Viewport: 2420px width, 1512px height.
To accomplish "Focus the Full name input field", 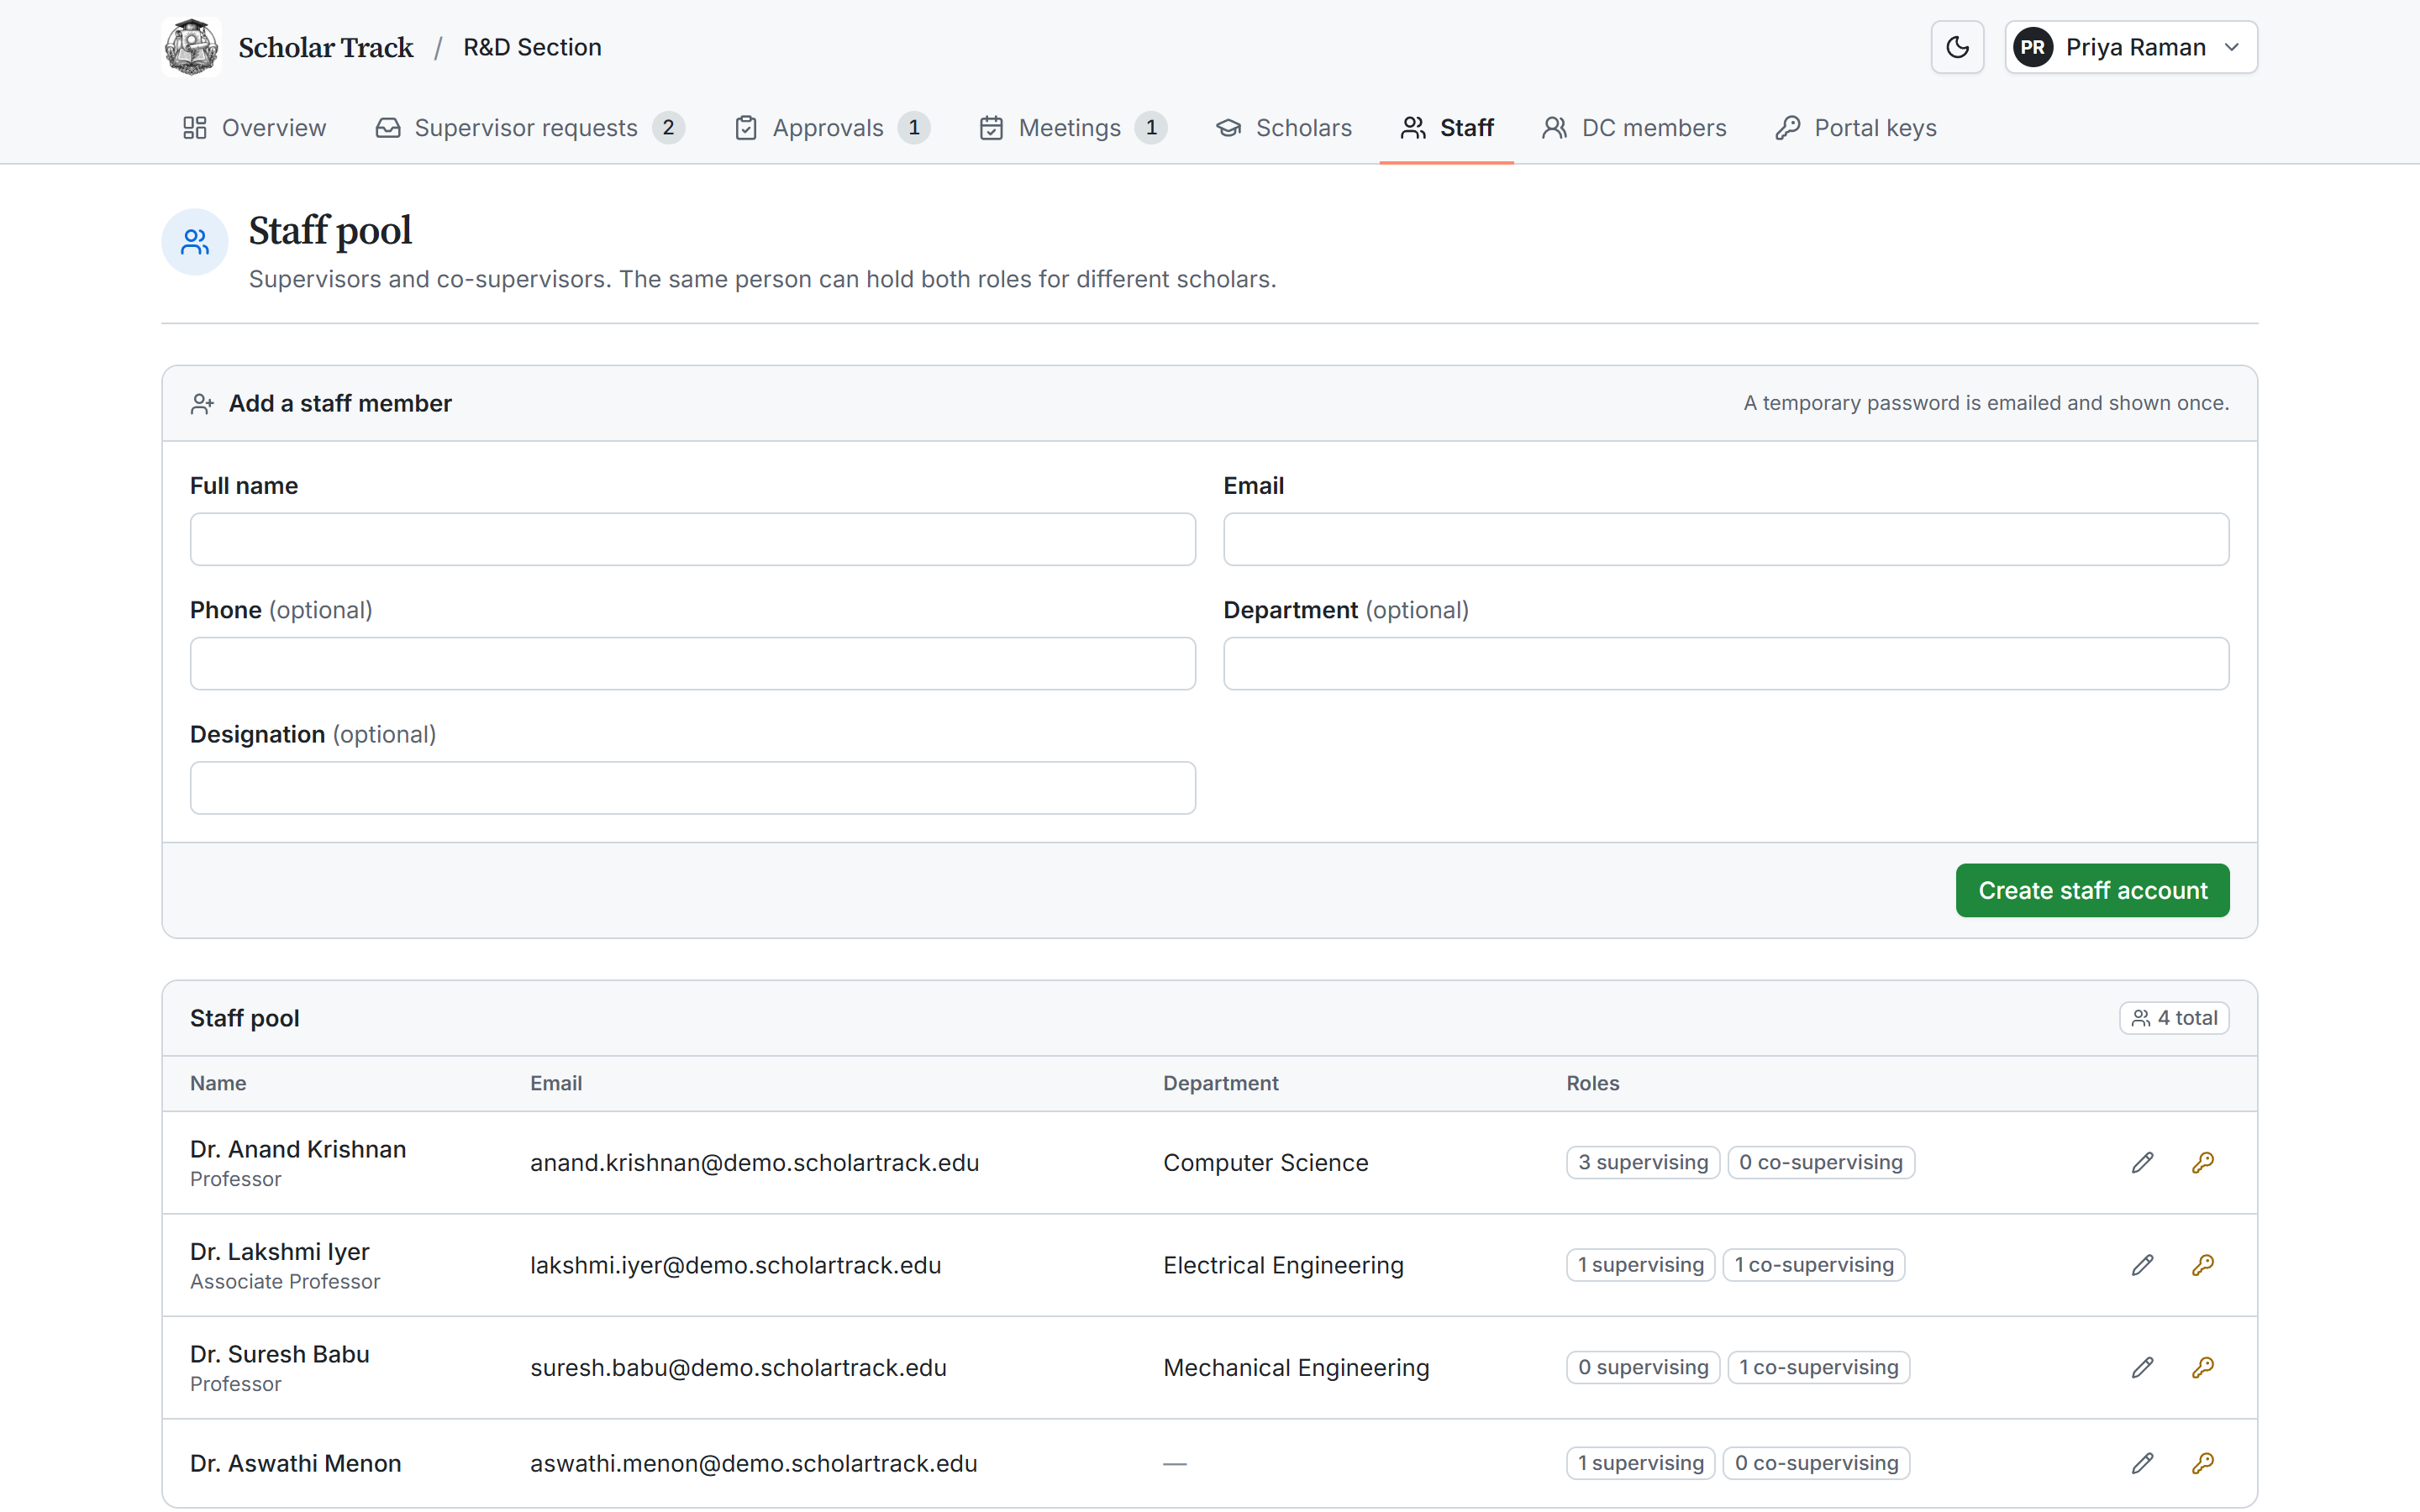I will (x=693, y=539).
